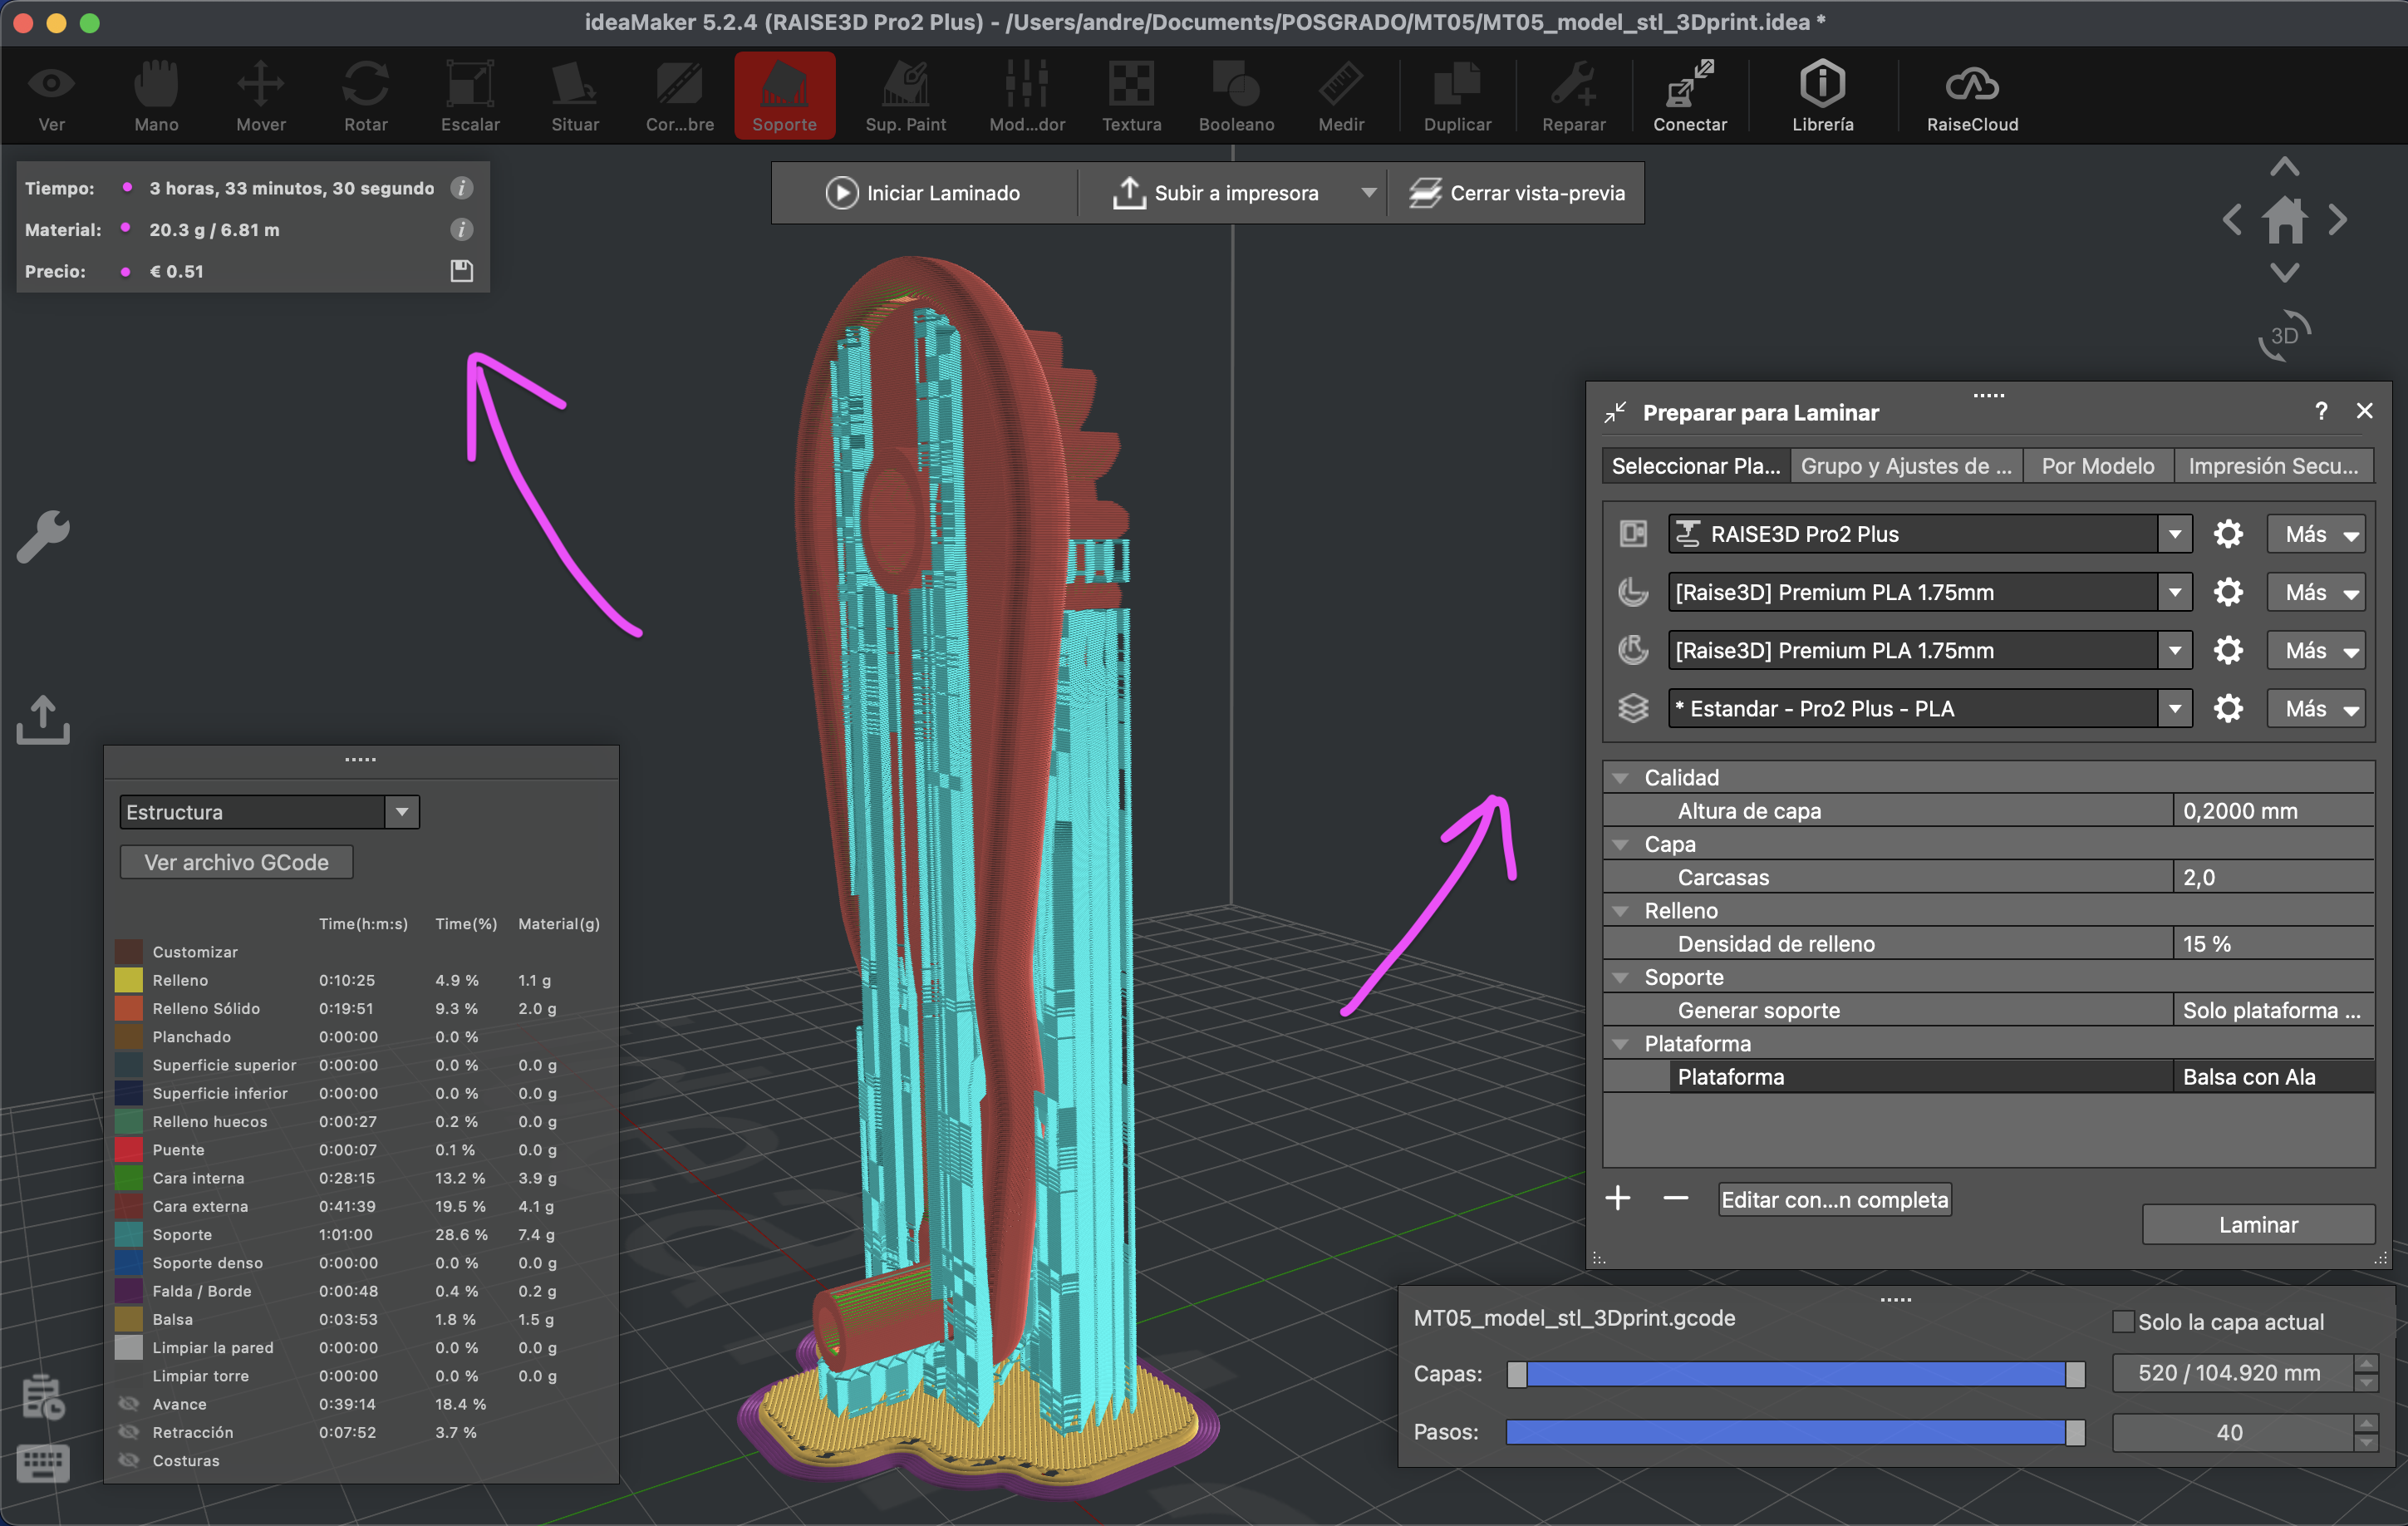Enable Solo la capa actual checkbox
This screenshot has width=2408, height=1526.
tap(2122, 1321)
